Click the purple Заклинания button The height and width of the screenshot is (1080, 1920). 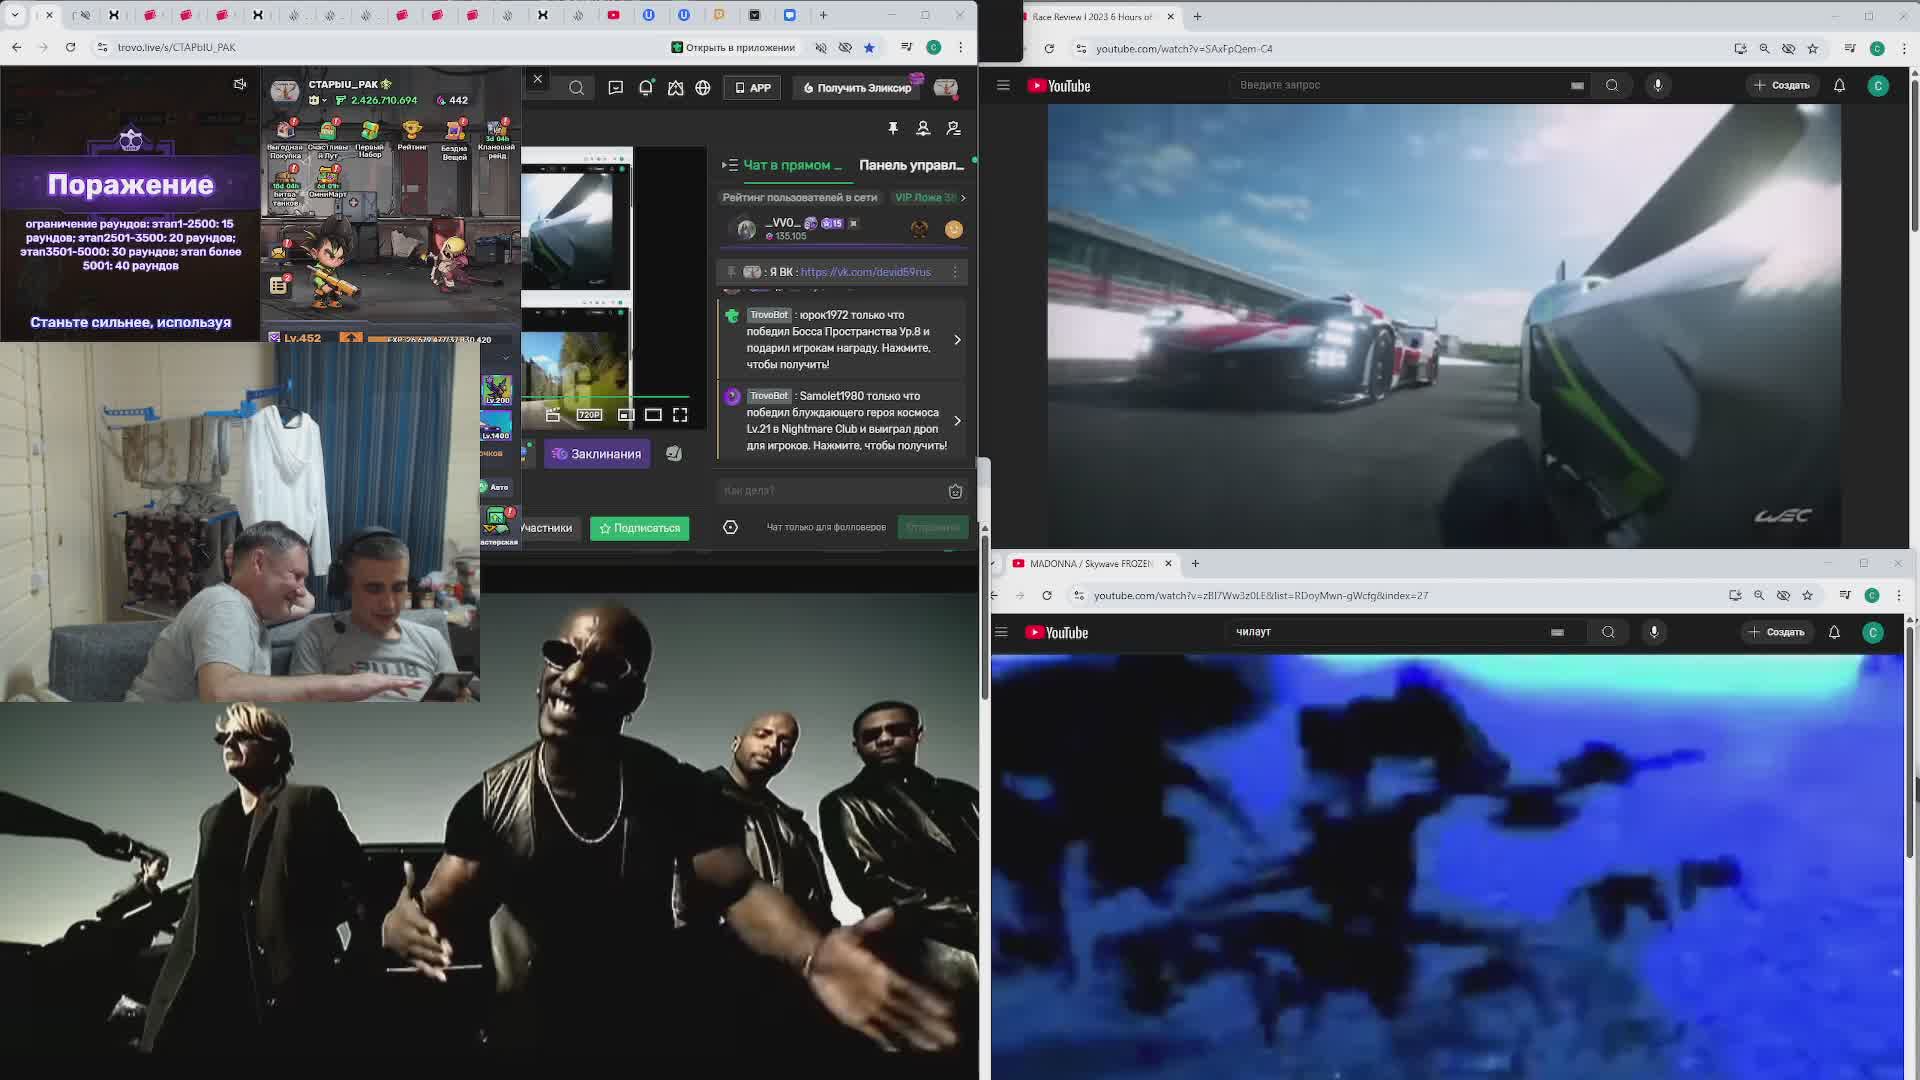597,454
